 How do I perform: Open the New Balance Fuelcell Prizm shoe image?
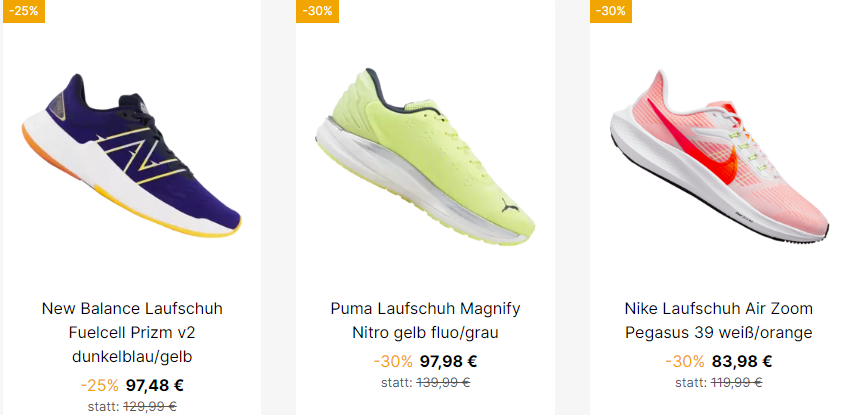coord(131,156)
